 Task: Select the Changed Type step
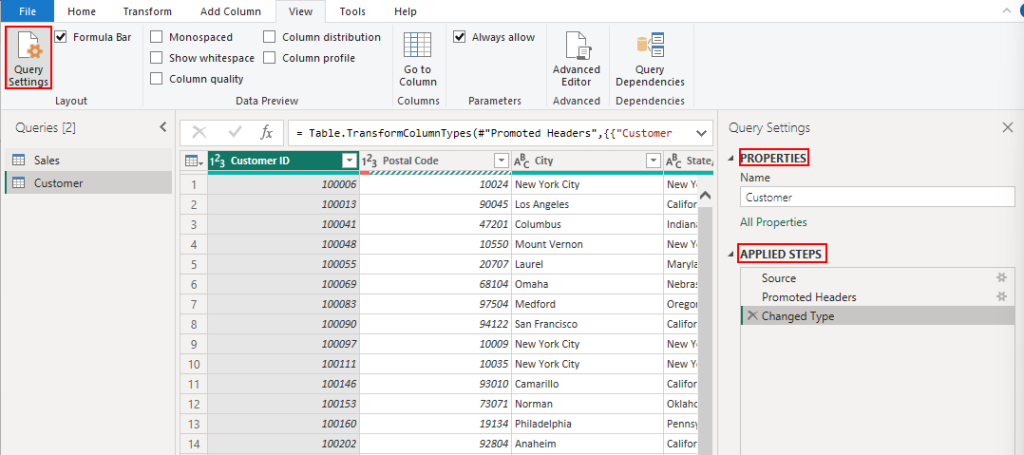878,316
